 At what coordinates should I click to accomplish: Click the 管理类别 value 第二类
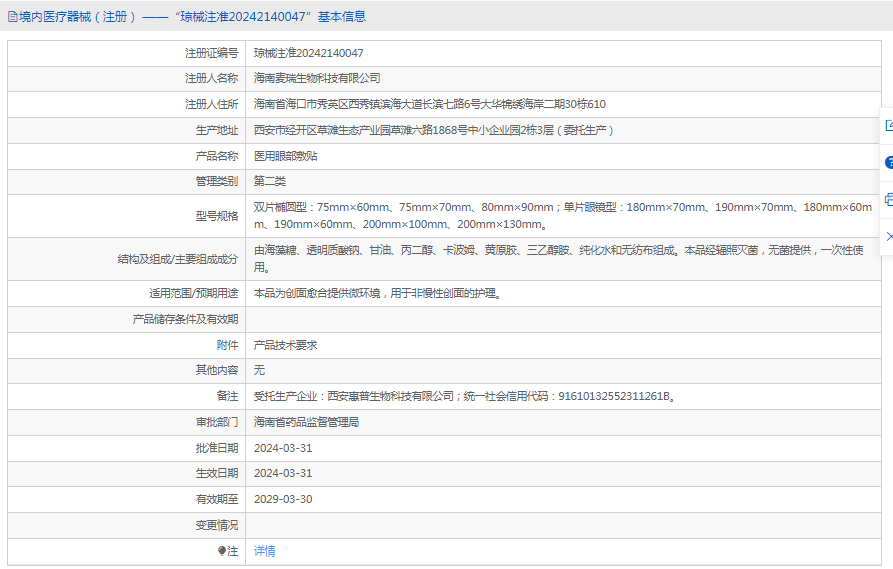270,181
